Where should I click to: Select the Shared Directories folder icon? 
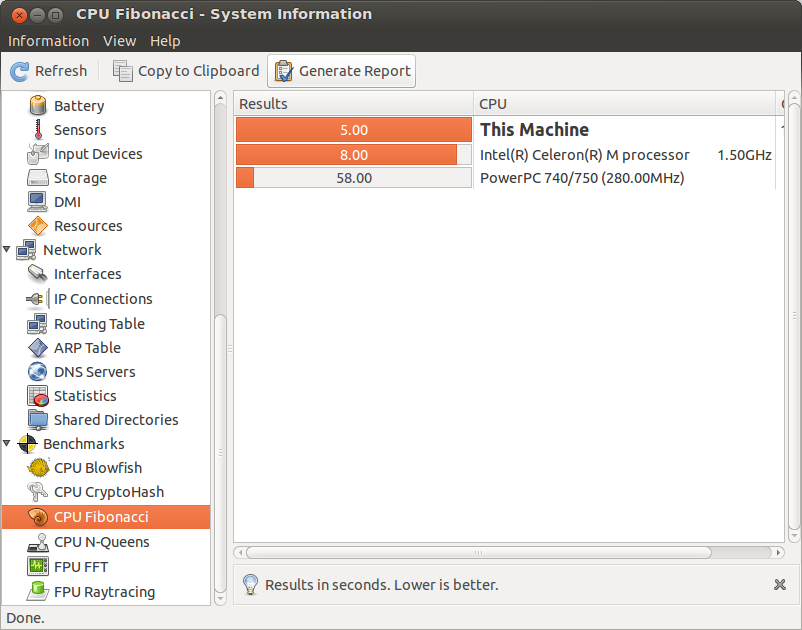click(38, 420)
